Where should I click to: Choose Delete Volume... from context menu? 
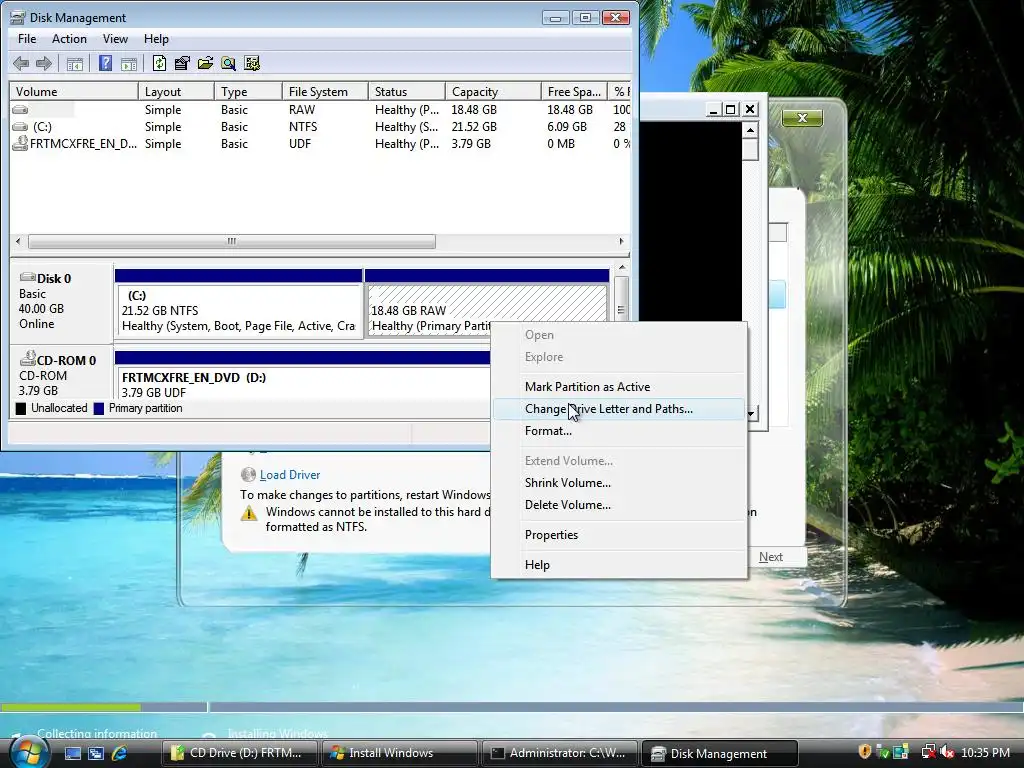tap(618, 505)
